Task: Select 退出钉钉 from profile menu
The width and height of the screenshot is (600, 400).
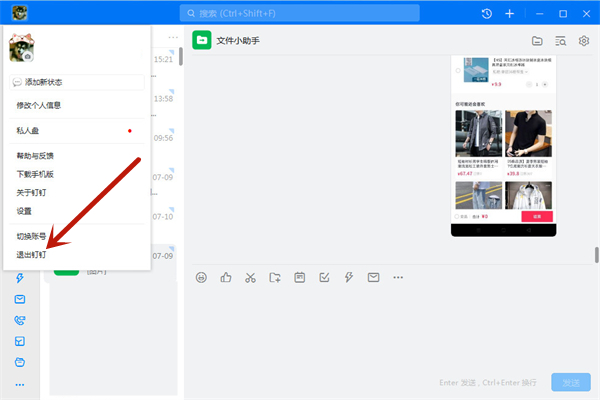Action: click(x=31, y=255)
